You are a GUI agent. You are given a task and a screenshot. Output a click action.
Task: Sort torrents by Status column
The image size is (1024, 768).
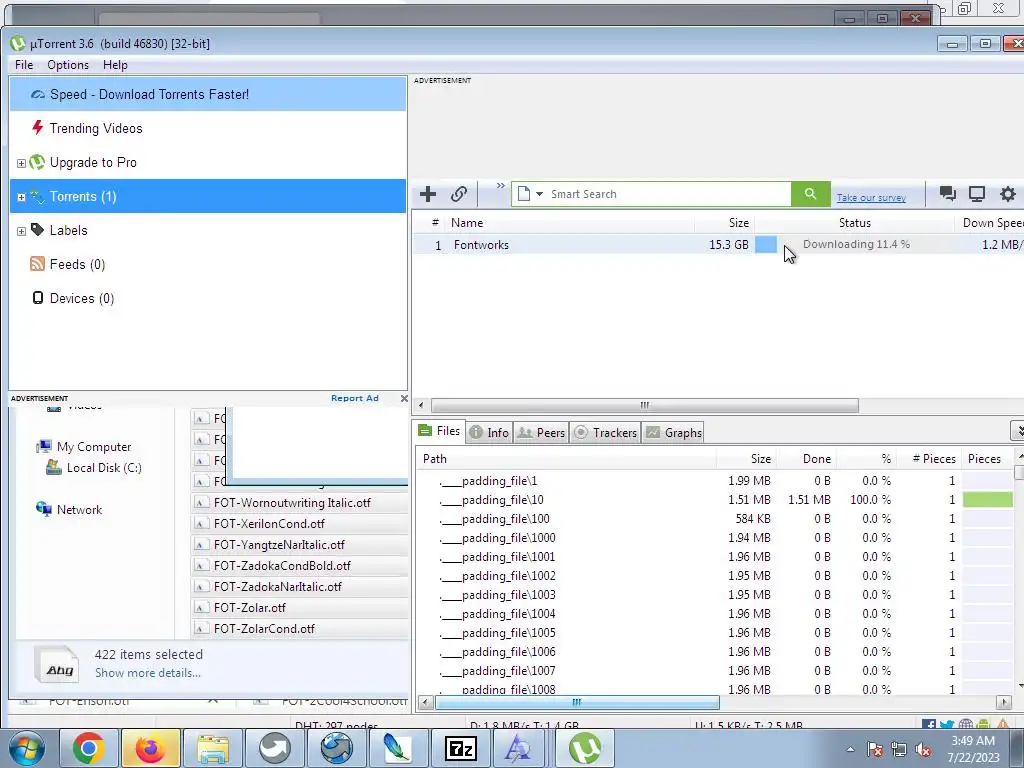pos(854,223)
